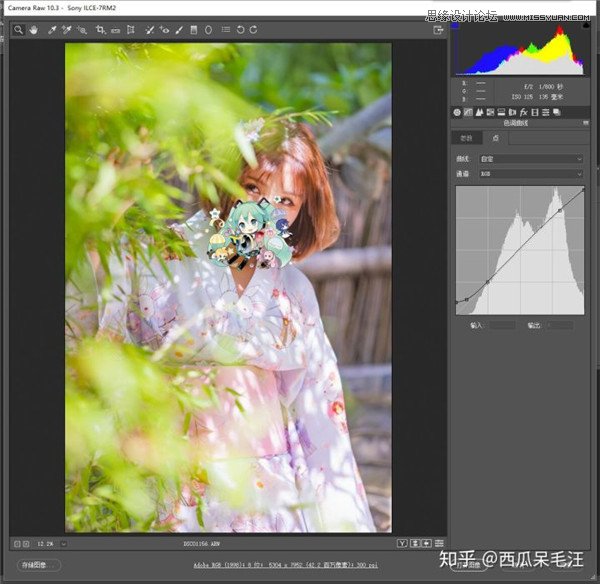
Task: Select the Zoom tool in the toolbar
Action: point(18,30)
